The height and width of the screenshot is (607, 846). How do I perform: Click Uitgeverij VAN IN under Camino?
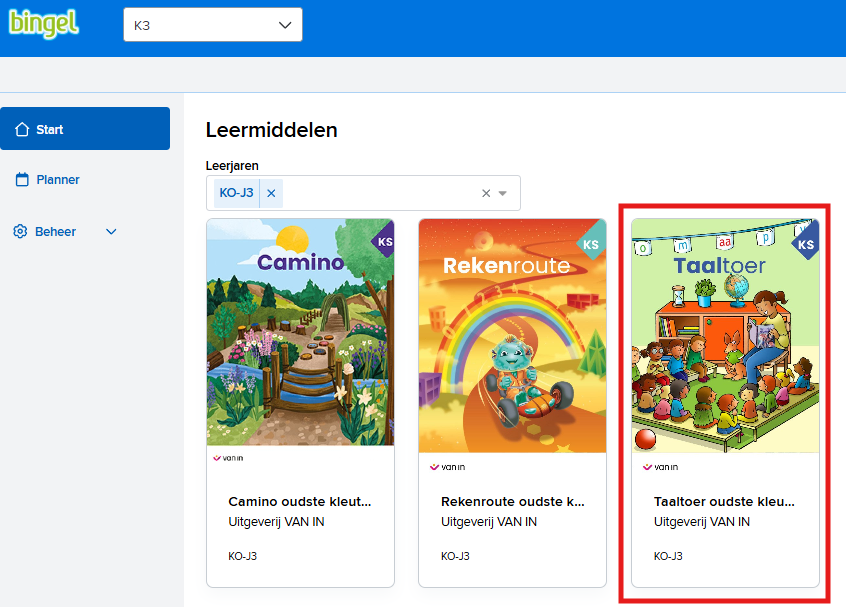pos(276,522)
